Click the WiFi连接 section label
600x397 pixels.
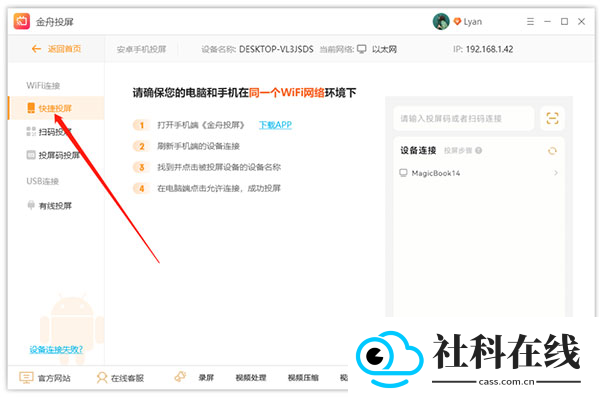(x=43, y=85)
